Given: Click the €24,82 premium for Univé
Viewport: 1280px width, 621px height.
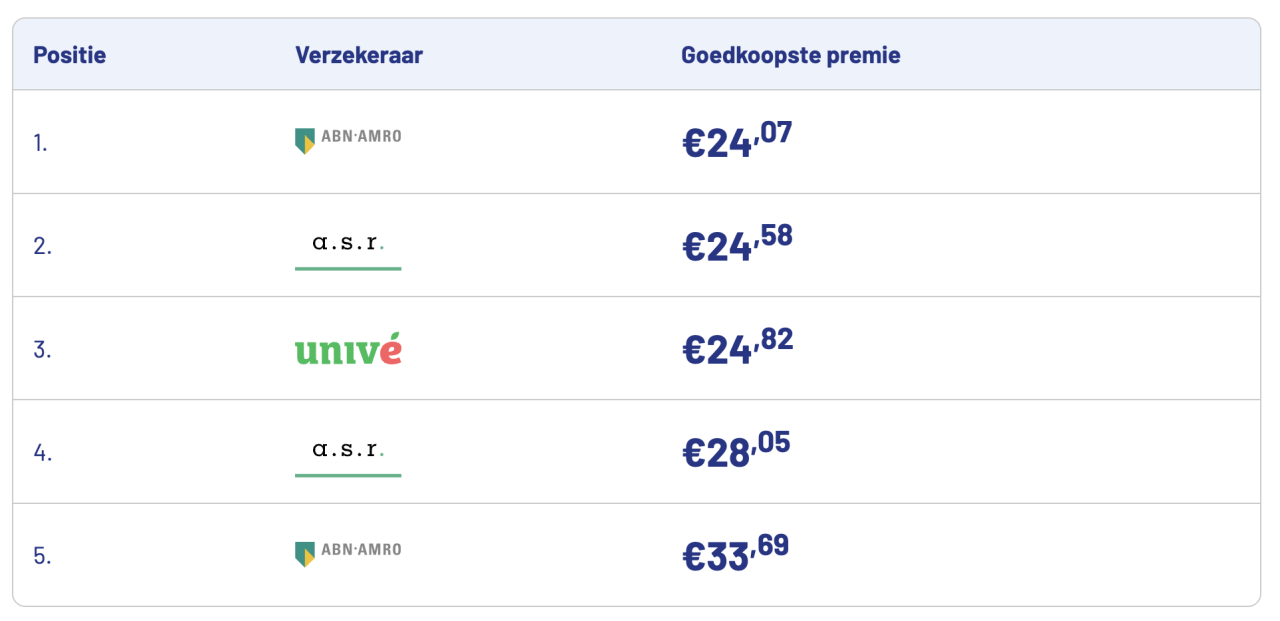Looking at the screenshot, I should [x=737, y=347].
